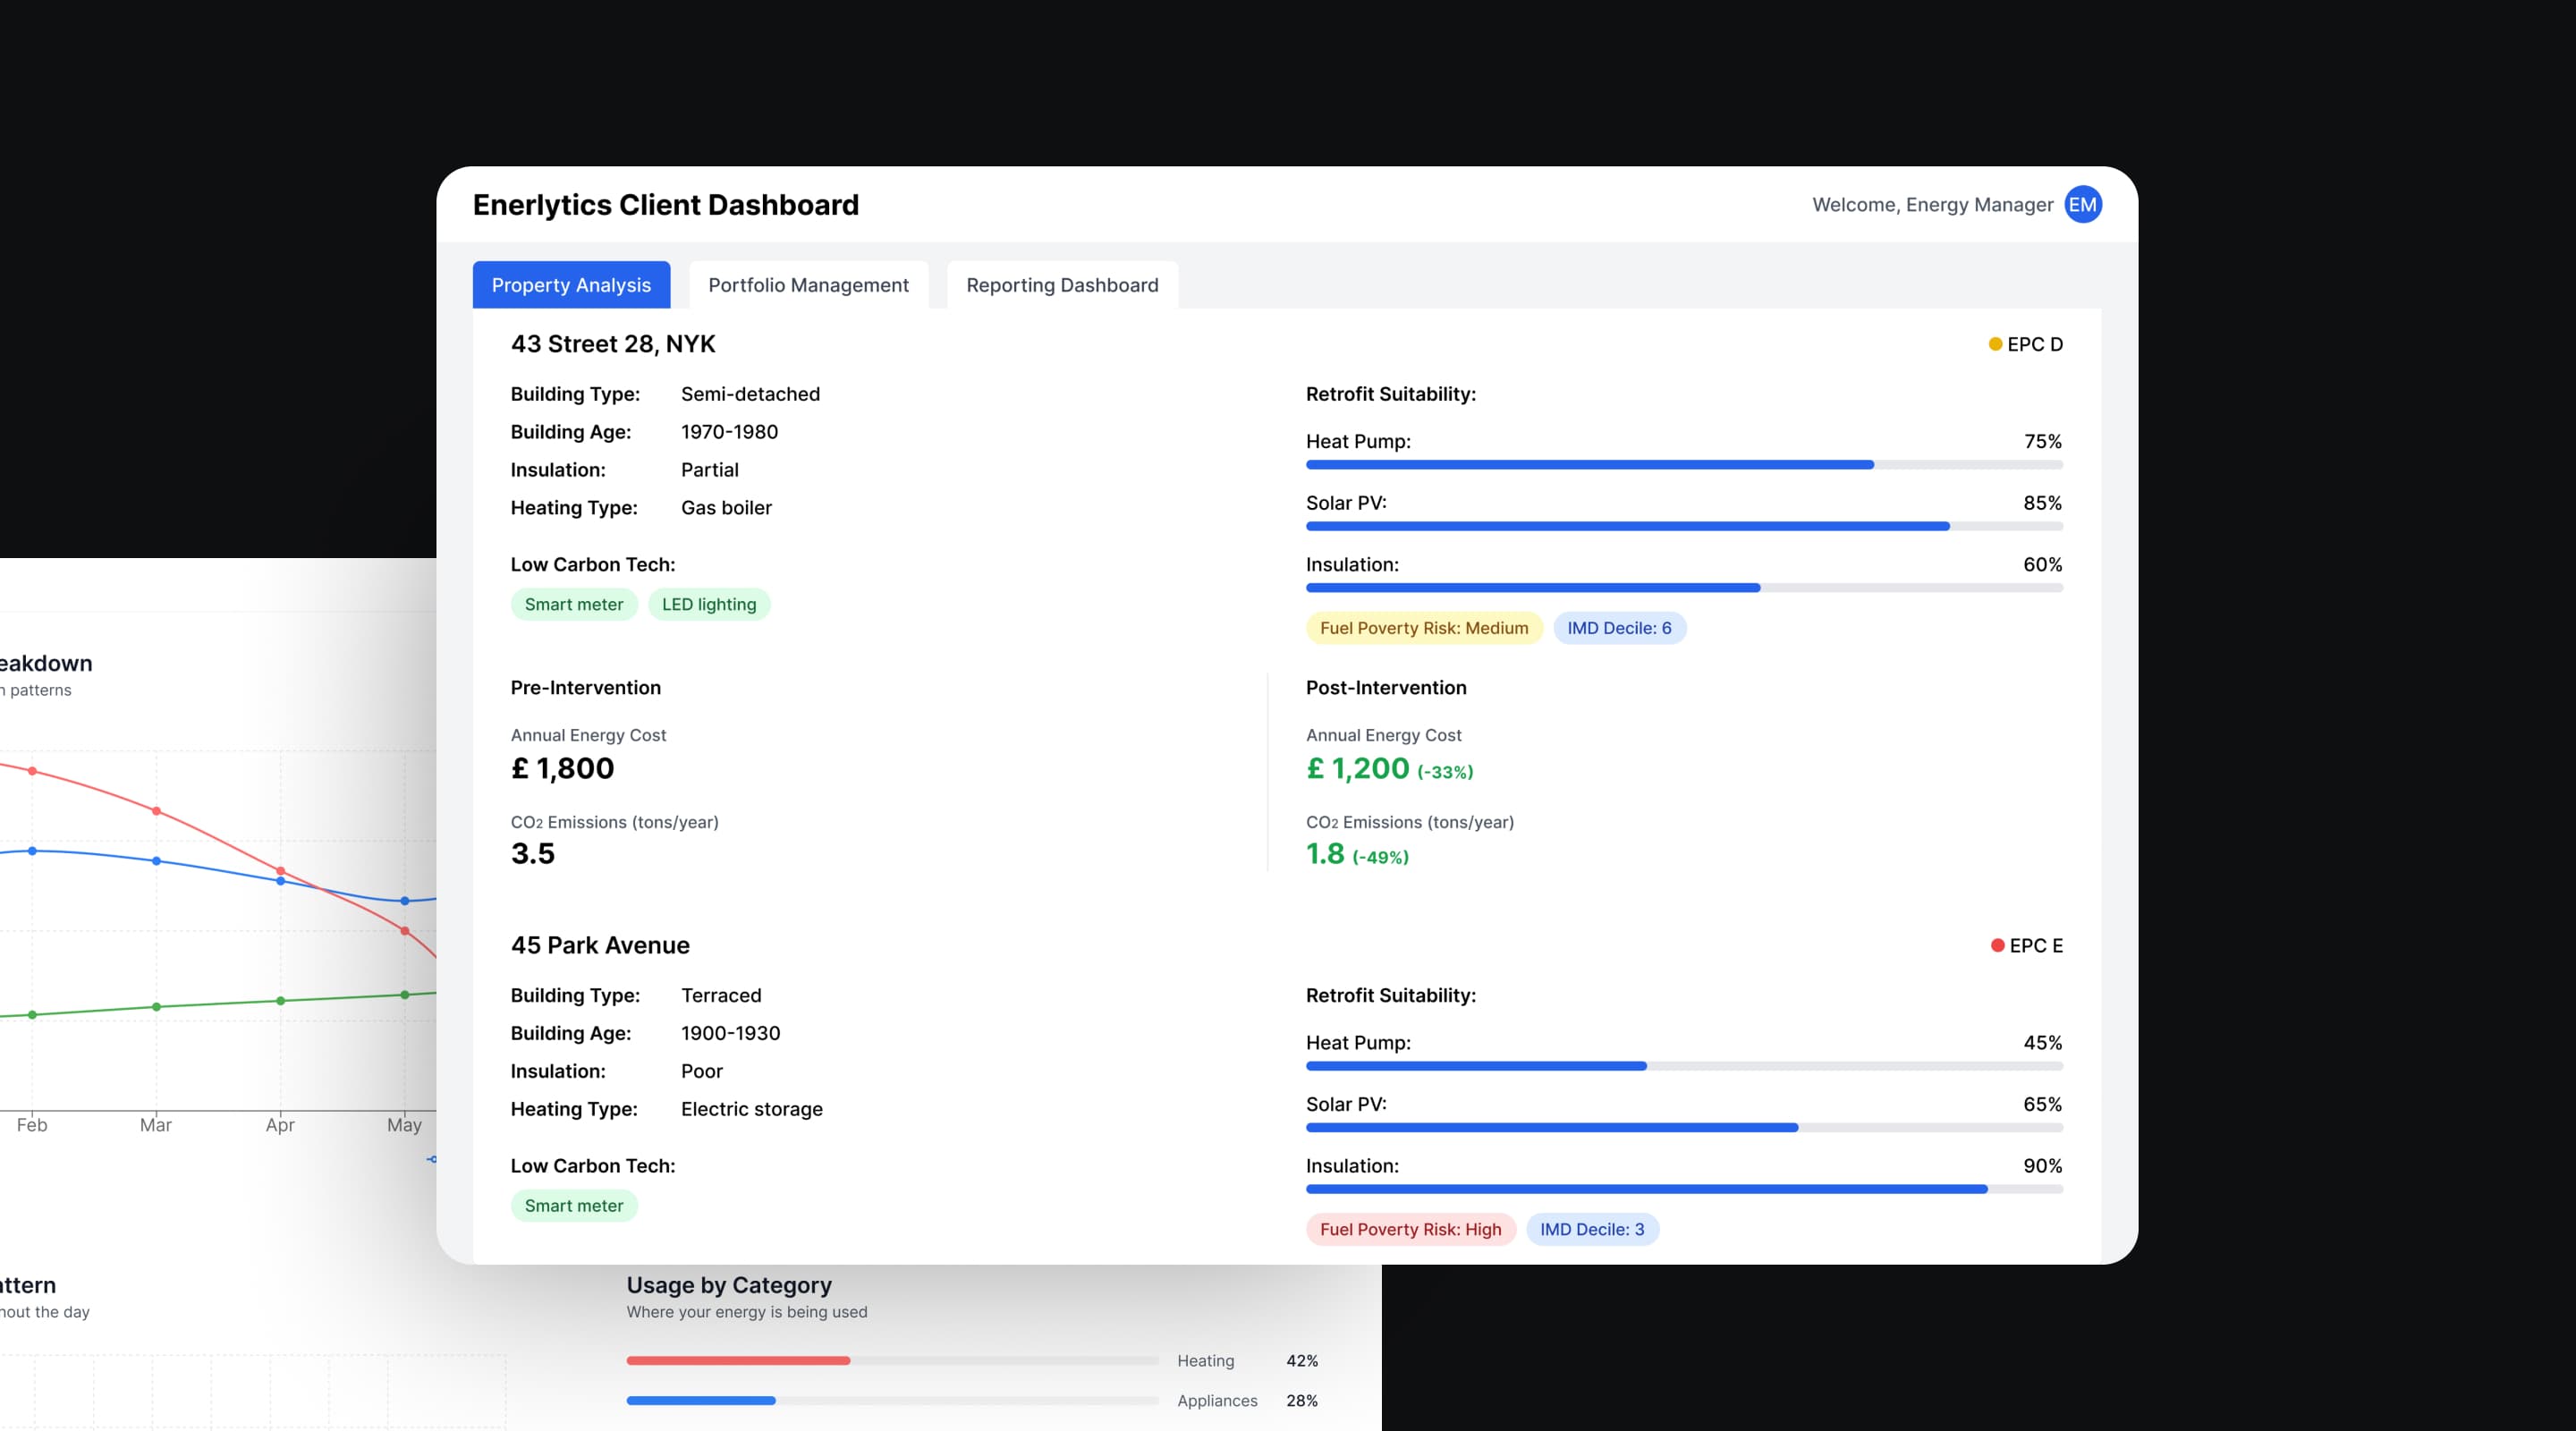
Task: Click the LED lighting tag
Action: tap(709, 604)
